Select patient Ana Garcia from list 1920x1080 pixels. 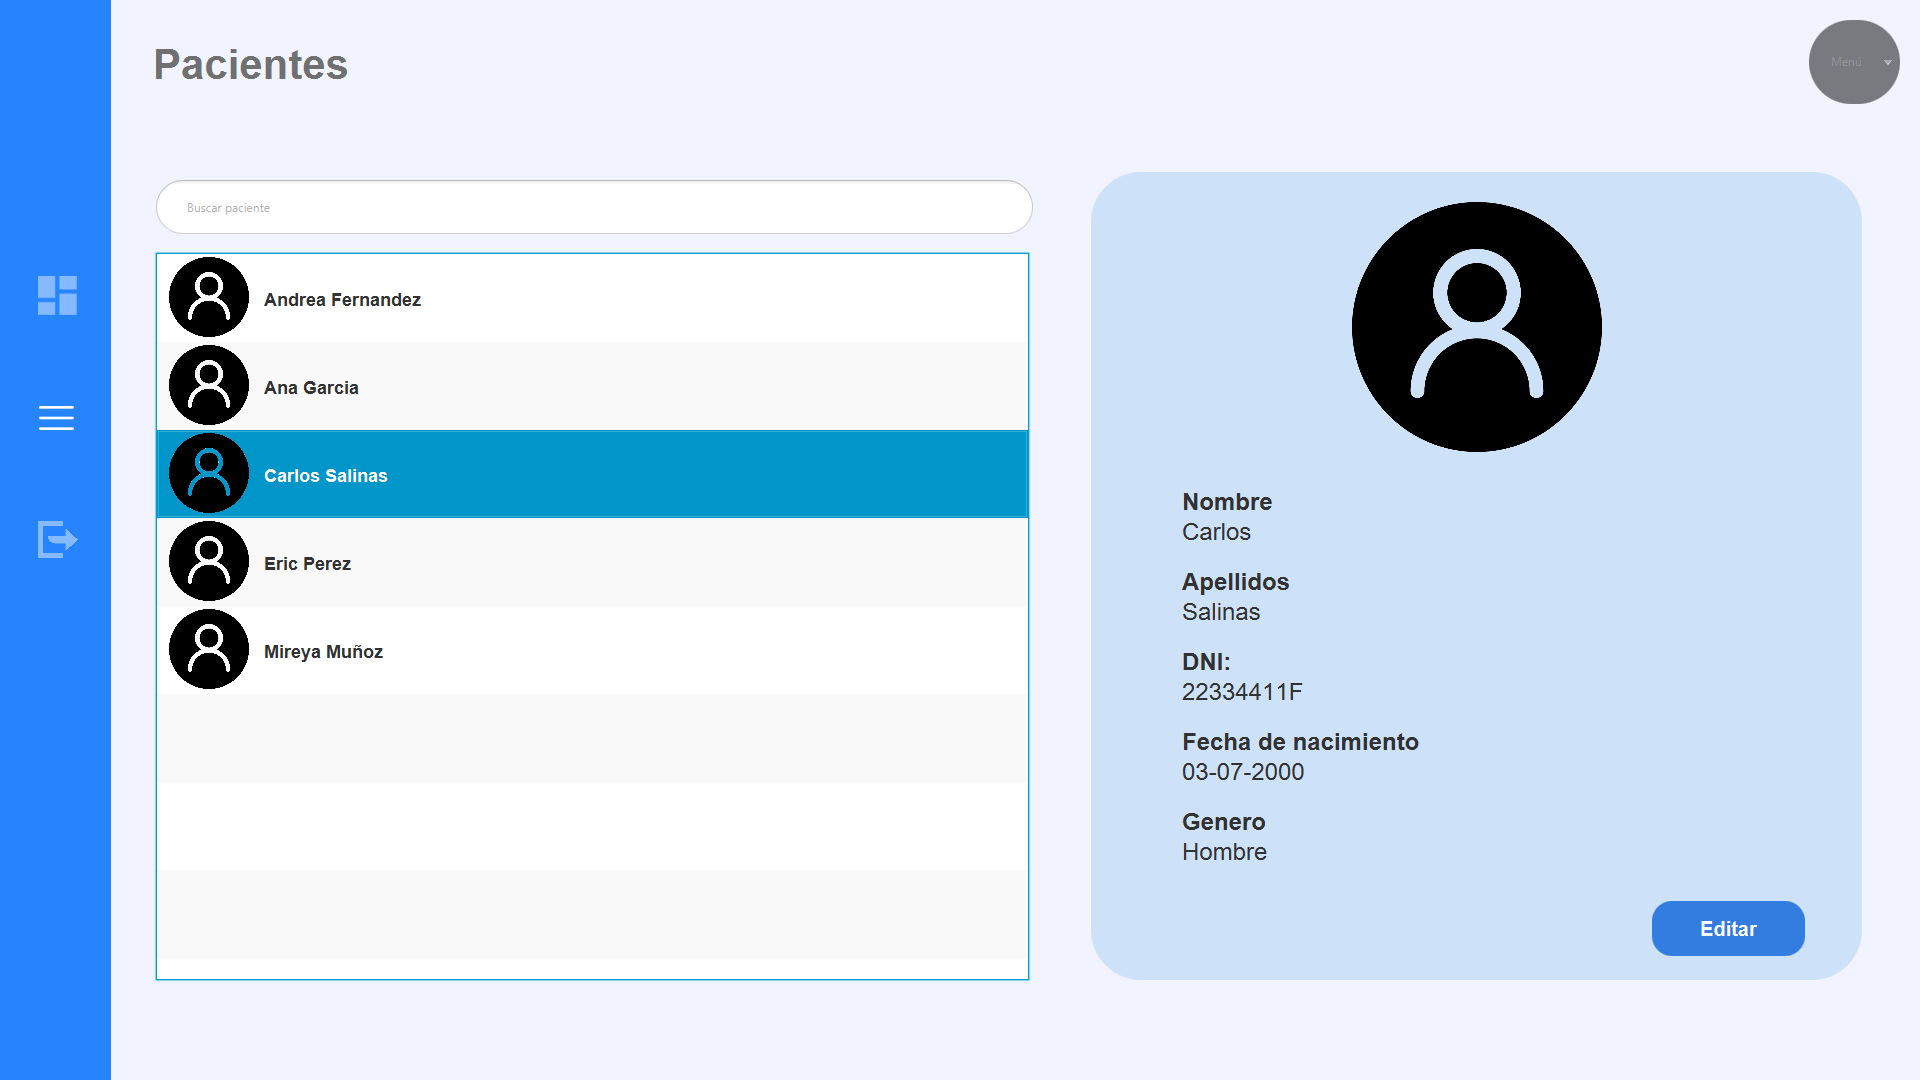pyautogui.click(x=311, y=388)
